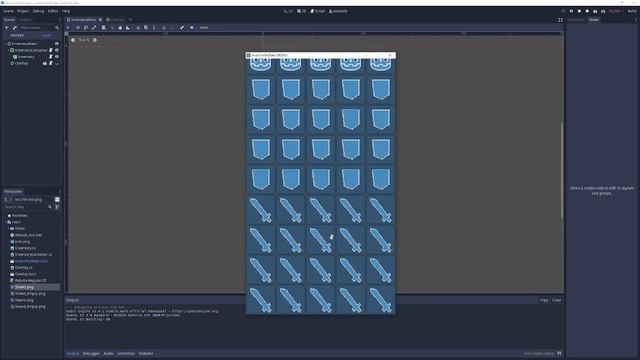Activate the Pan Mode tool
The width and height of the screenshot is (640, 360).
coord(120,28)
